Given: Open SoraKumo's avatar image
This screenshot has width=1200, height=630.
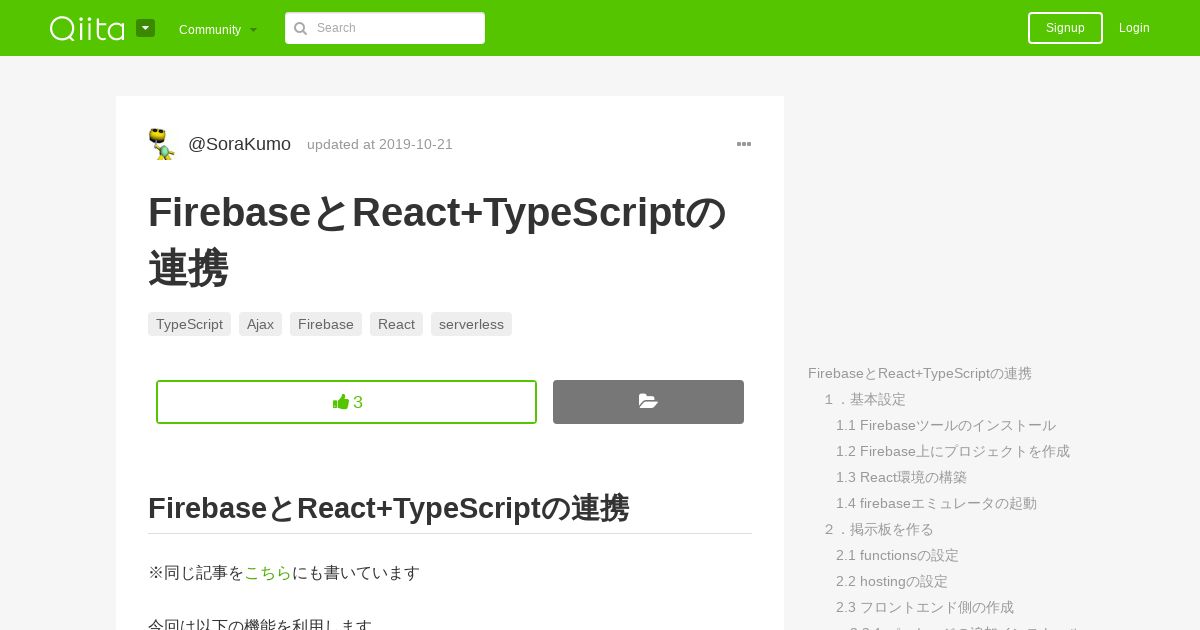Looking at the screenshot, I should [x=162, y=144].
